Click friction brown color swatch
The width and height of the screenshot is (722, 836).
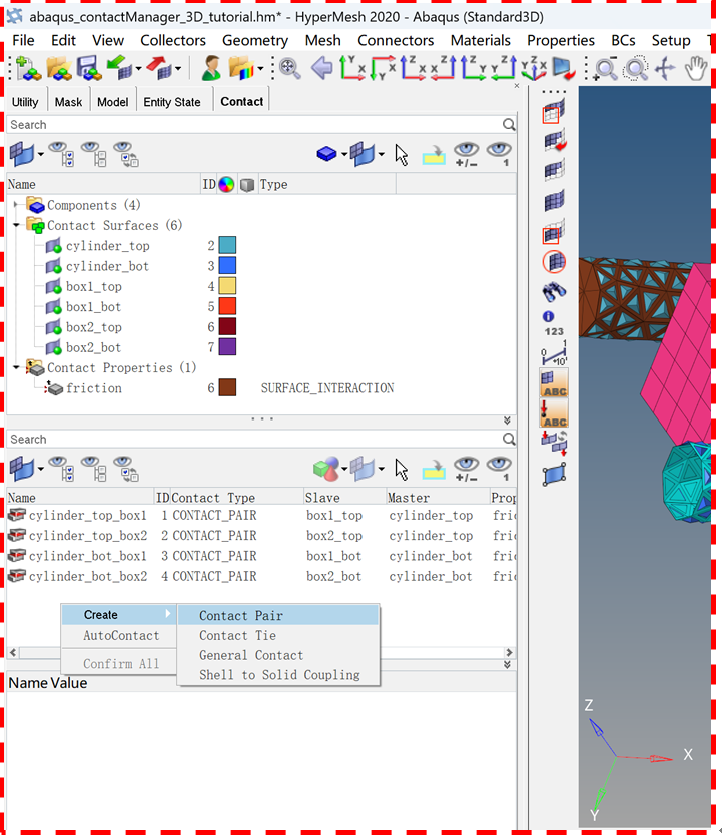coord(227,387)
